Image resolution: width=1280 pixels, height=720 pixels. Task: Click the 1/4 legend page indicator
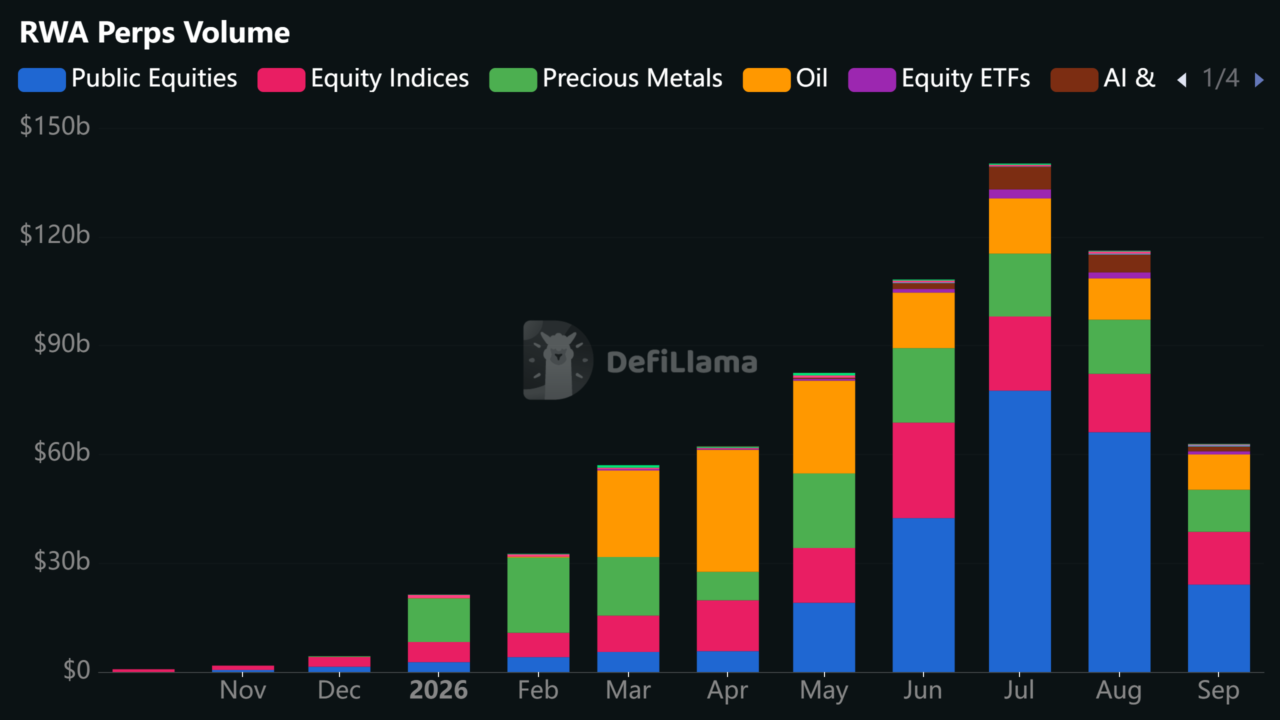(x=1220, y=79)
